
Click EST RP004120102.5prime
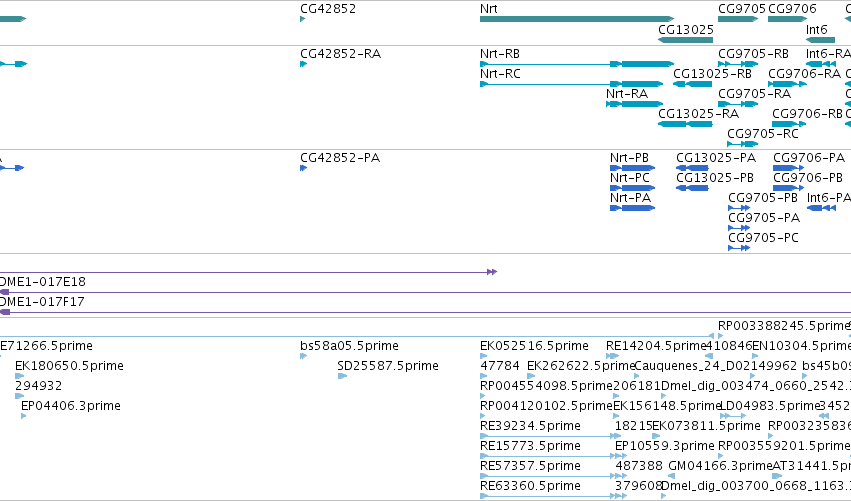(546, 407)
